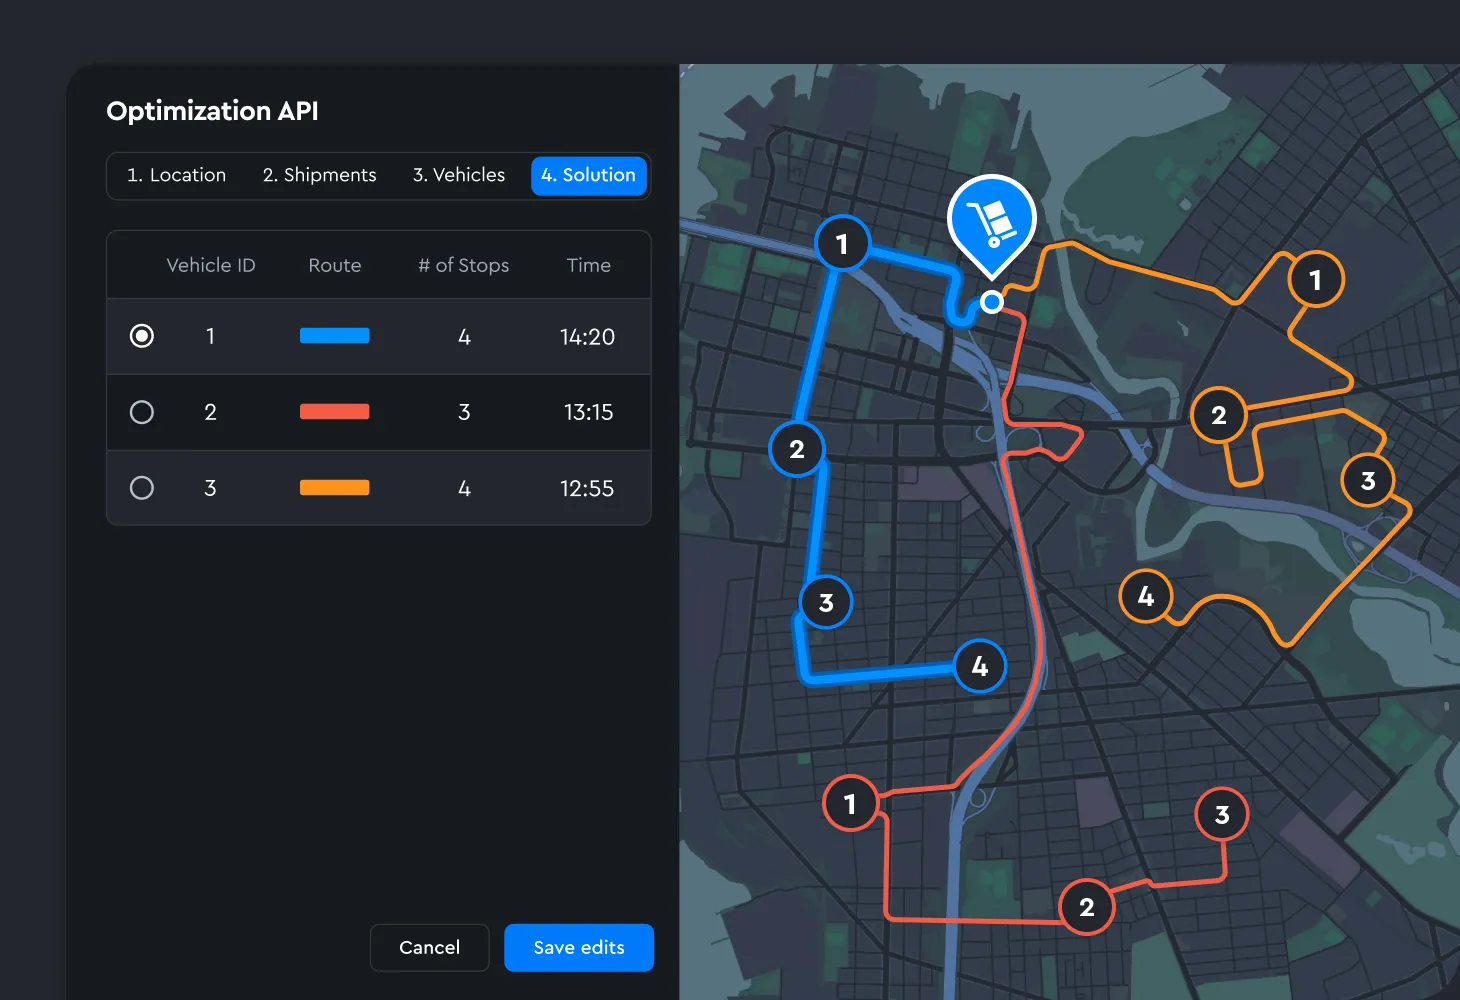Viewport: 1460px width, 1000px height.
Task: Open the Vehicles tab
Action: pos(458,175)
